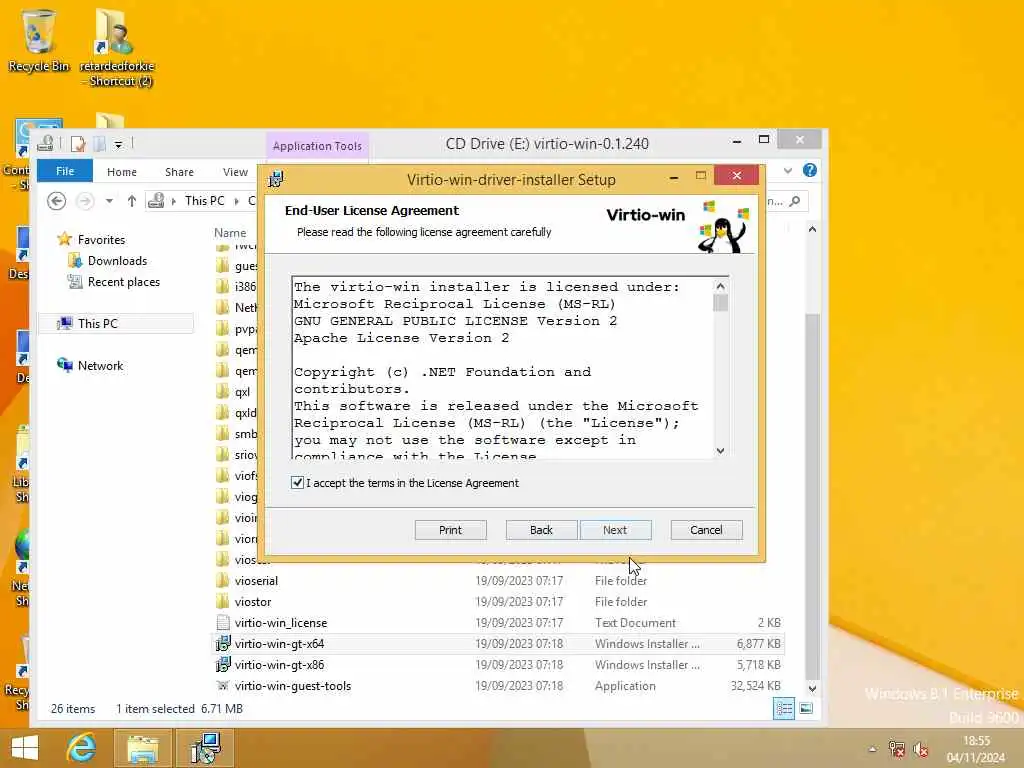
Task: Open Recent places in navigation pane
Action: pyautogui.click(x=123, y=281)
